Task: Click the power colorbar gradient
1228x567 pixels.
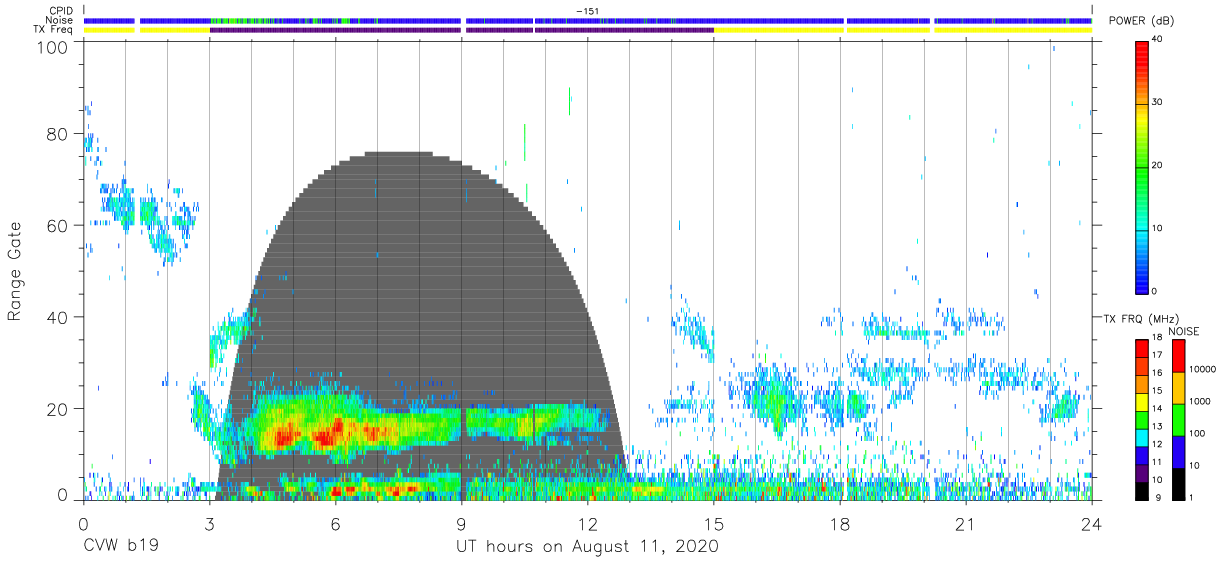Action: (x=1142, y=168)
